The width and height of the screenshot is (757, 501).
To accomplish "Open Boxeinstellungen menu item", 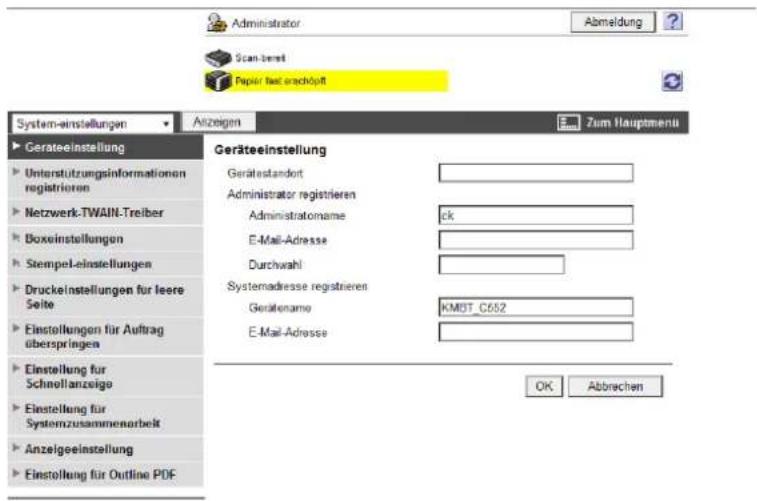I will (x=105, y=239).
